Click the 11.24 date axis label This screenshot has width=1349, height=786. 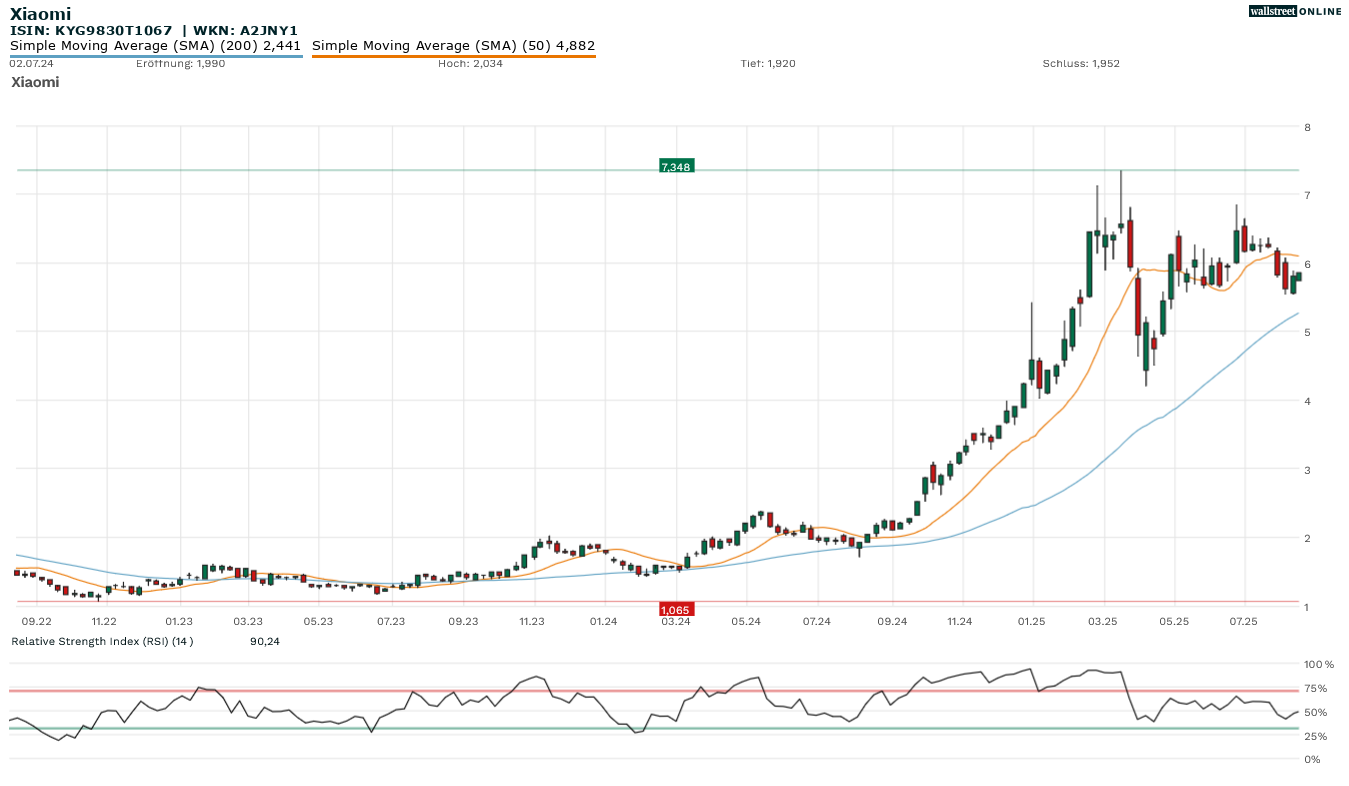tap(959, 621)
